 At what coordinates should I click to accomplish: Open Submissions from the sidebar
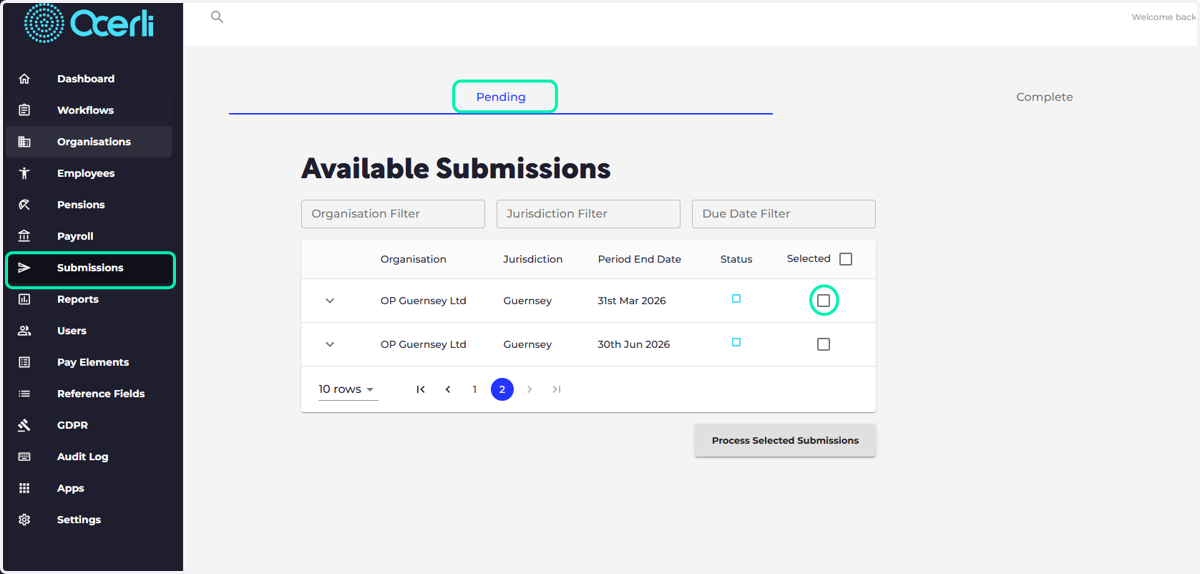(x=90, y=268)
